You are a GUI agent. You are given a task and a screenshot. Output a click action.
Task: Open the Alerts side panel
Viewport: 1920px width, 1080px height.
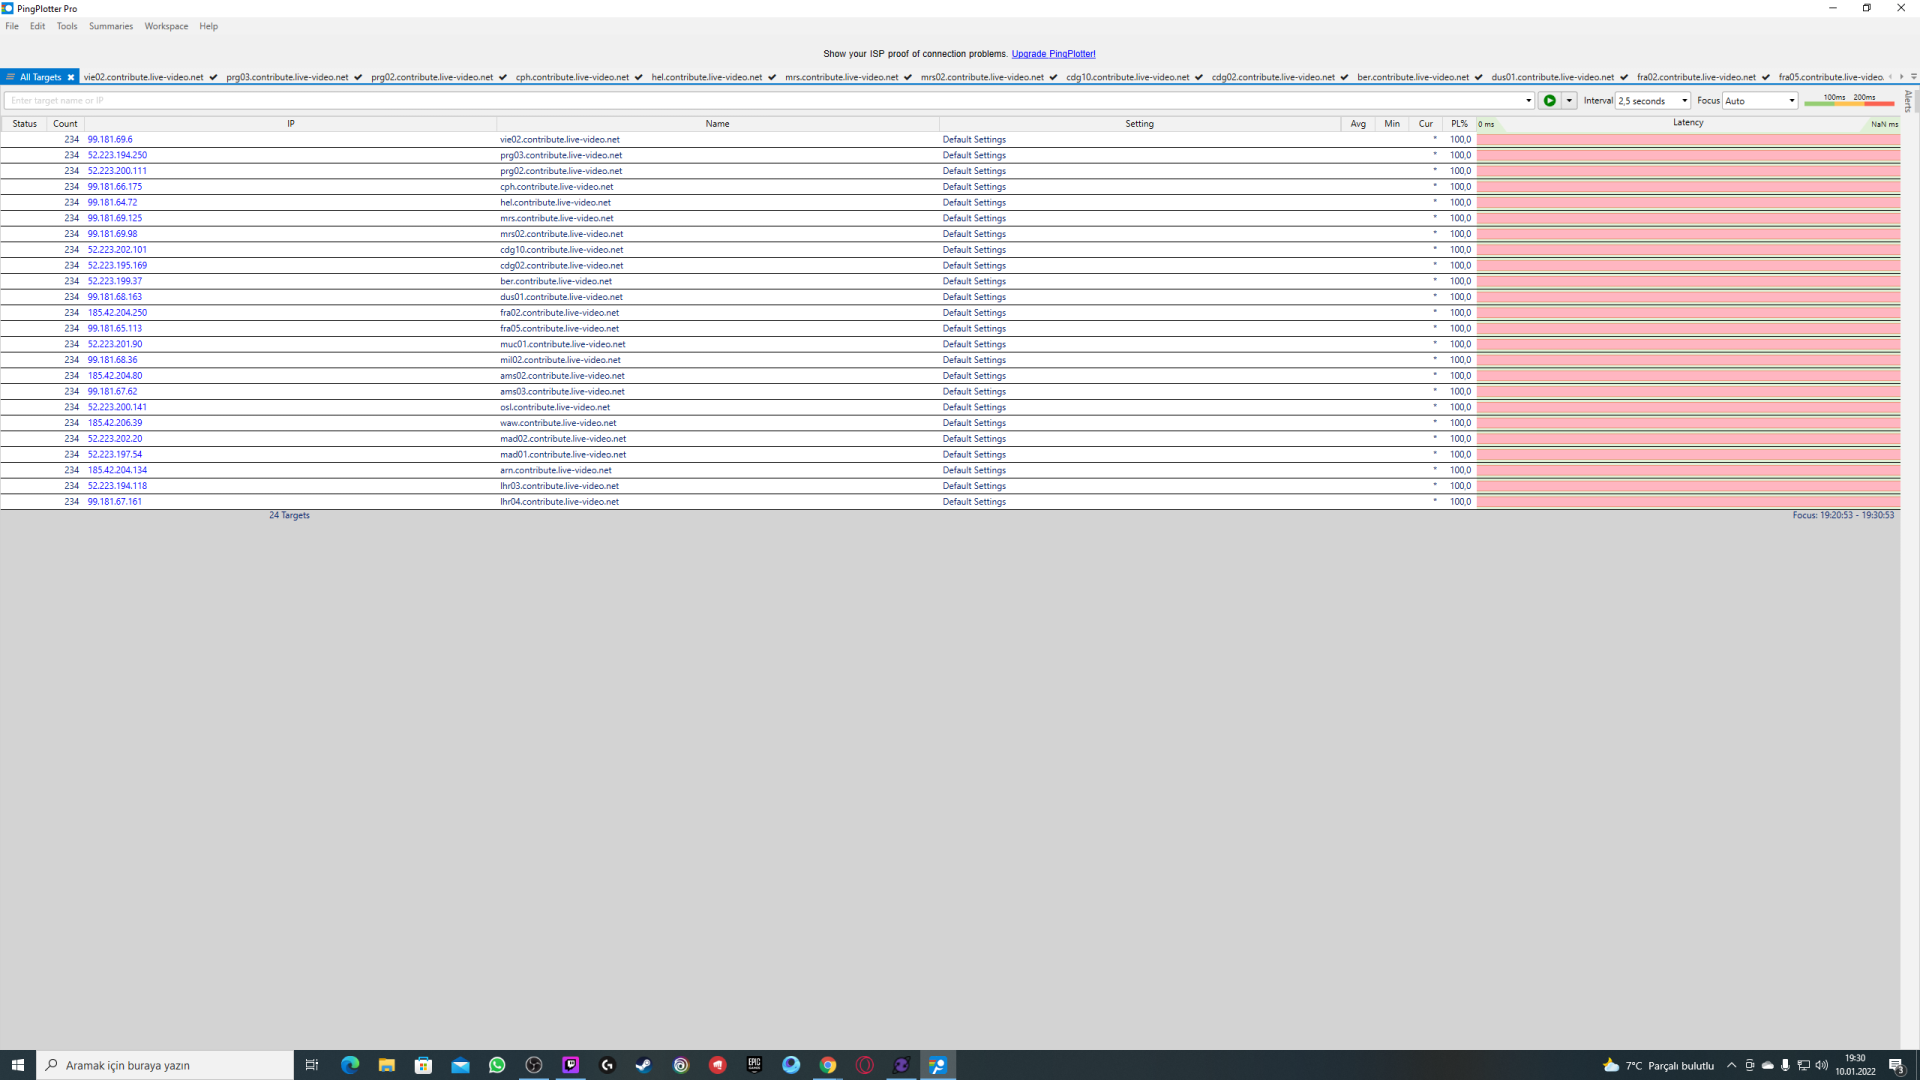point(1908,101)
